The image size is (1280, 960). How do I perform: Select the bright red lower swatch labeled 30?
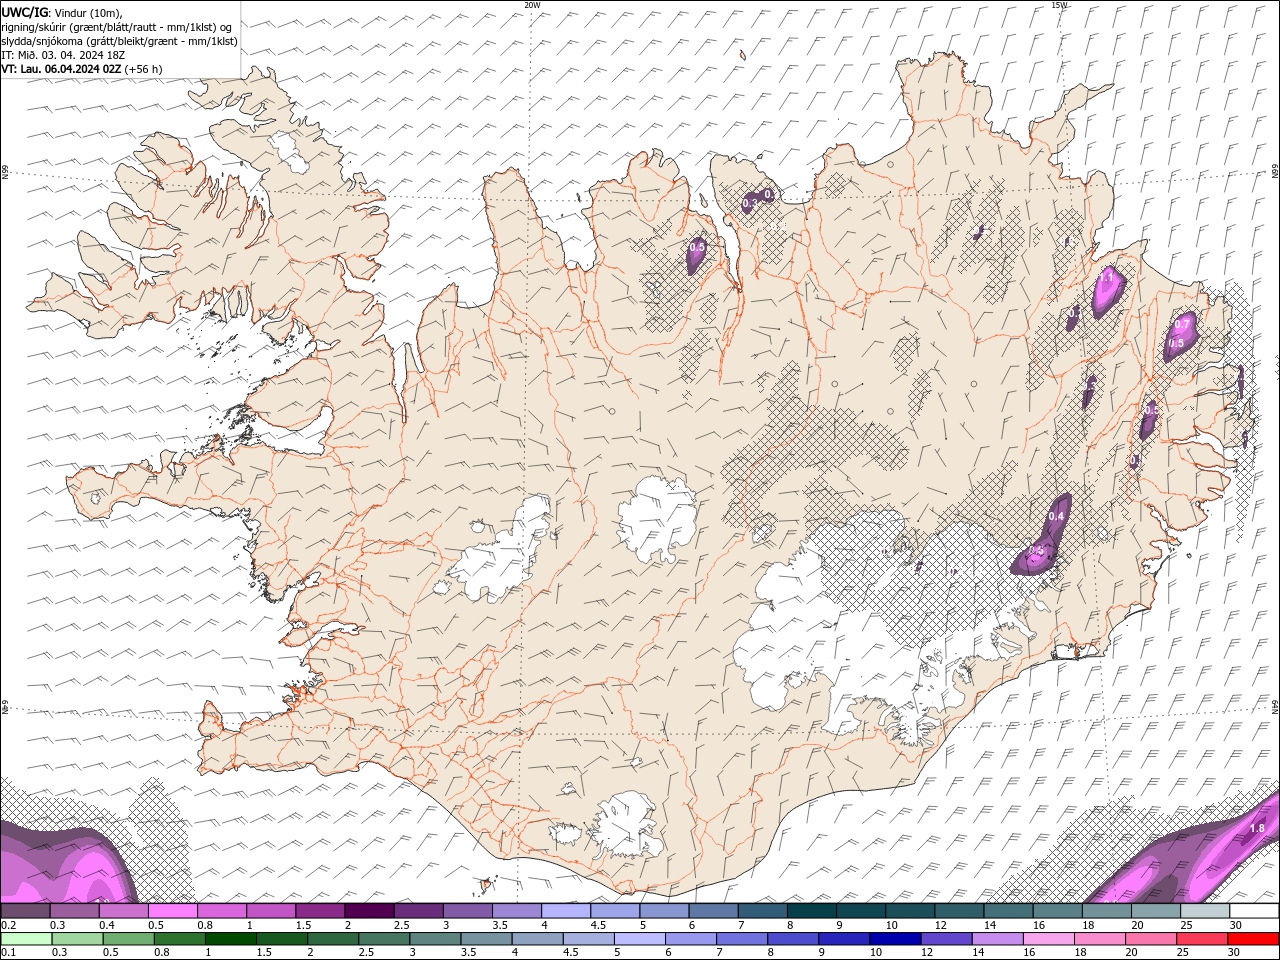pos(1253,939)
